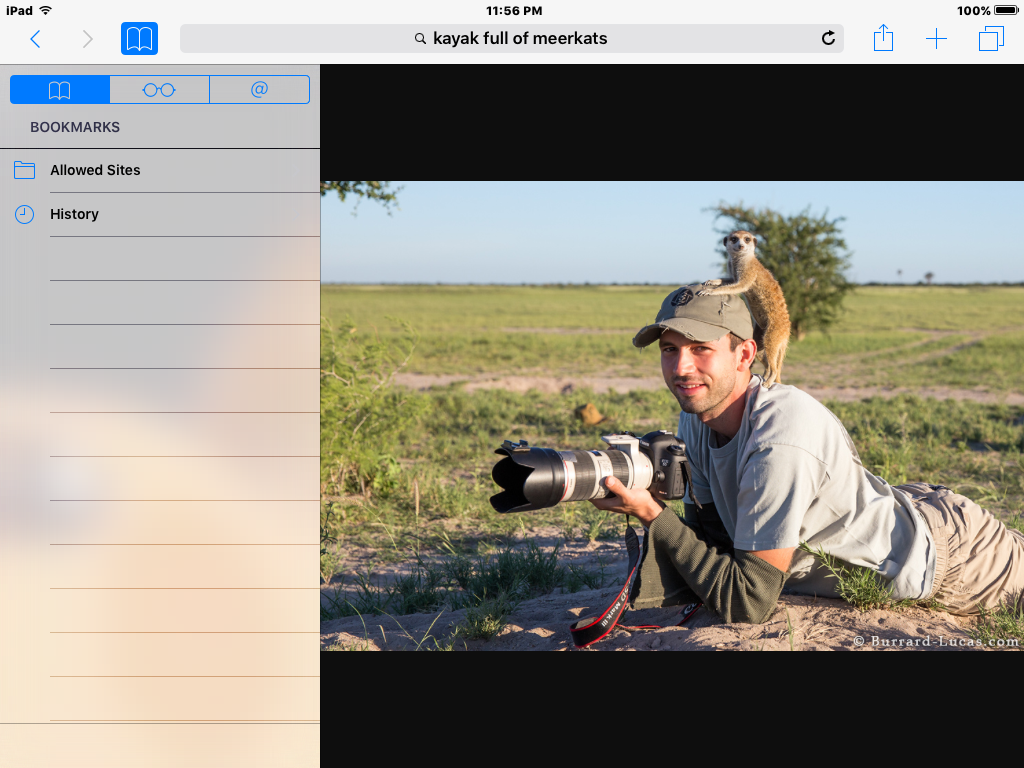
Task: Go back to the previous page
Action: click(36, 39)
